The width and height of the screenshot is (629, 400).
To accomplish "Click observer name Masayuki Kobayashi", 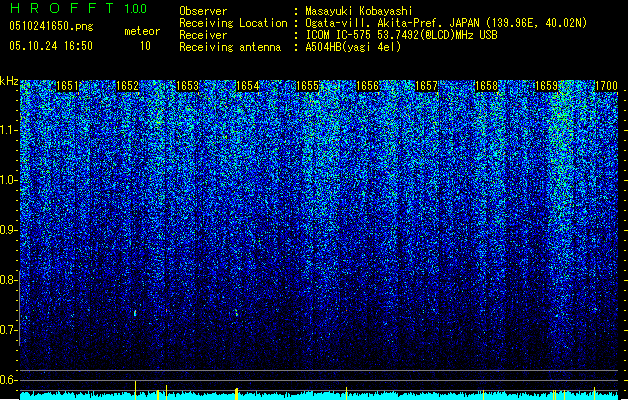I will [359, 11].
